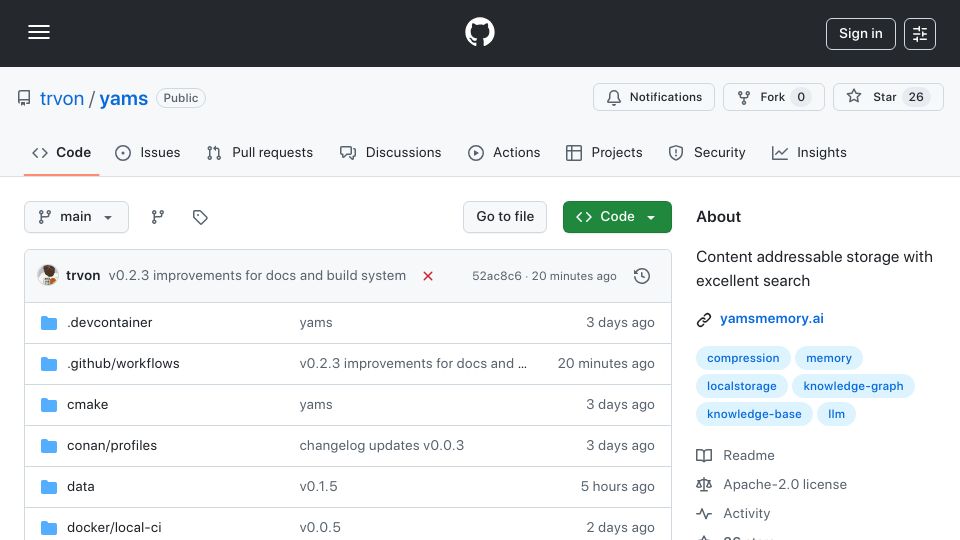Open the Insights tab
960x540 pixels.
coord(809,152)
